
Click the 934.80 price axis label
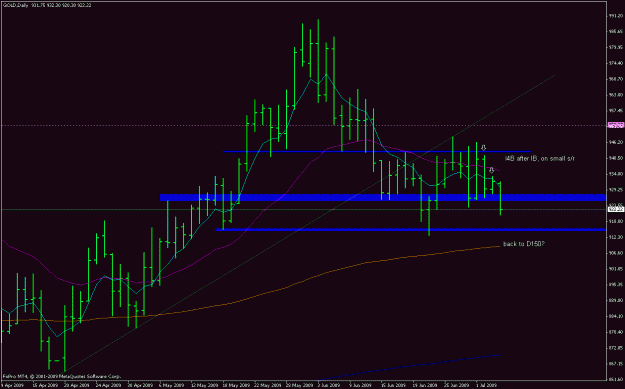click(x=617, y=174)
